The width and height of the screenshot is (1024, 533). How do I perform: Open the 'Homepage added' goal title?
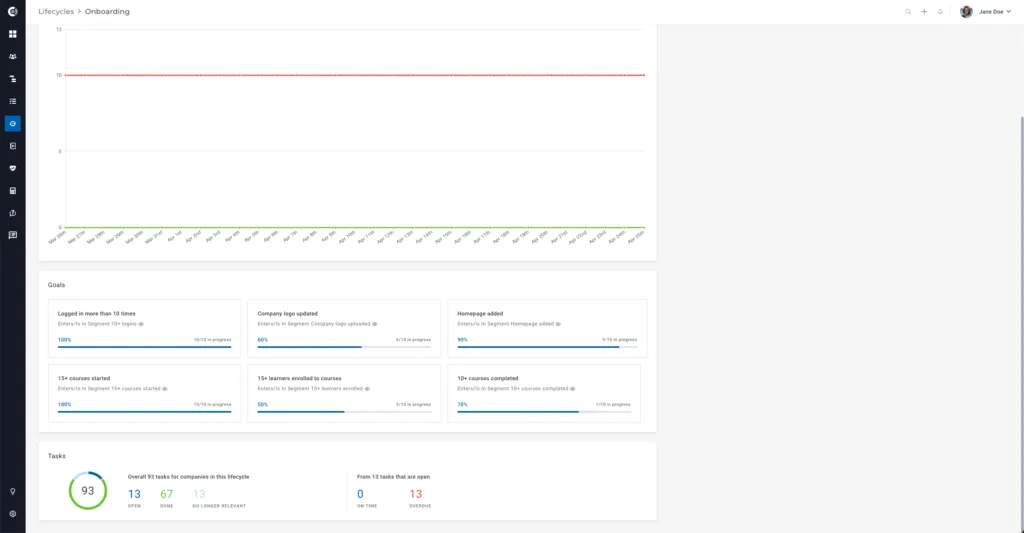[480, 314]
